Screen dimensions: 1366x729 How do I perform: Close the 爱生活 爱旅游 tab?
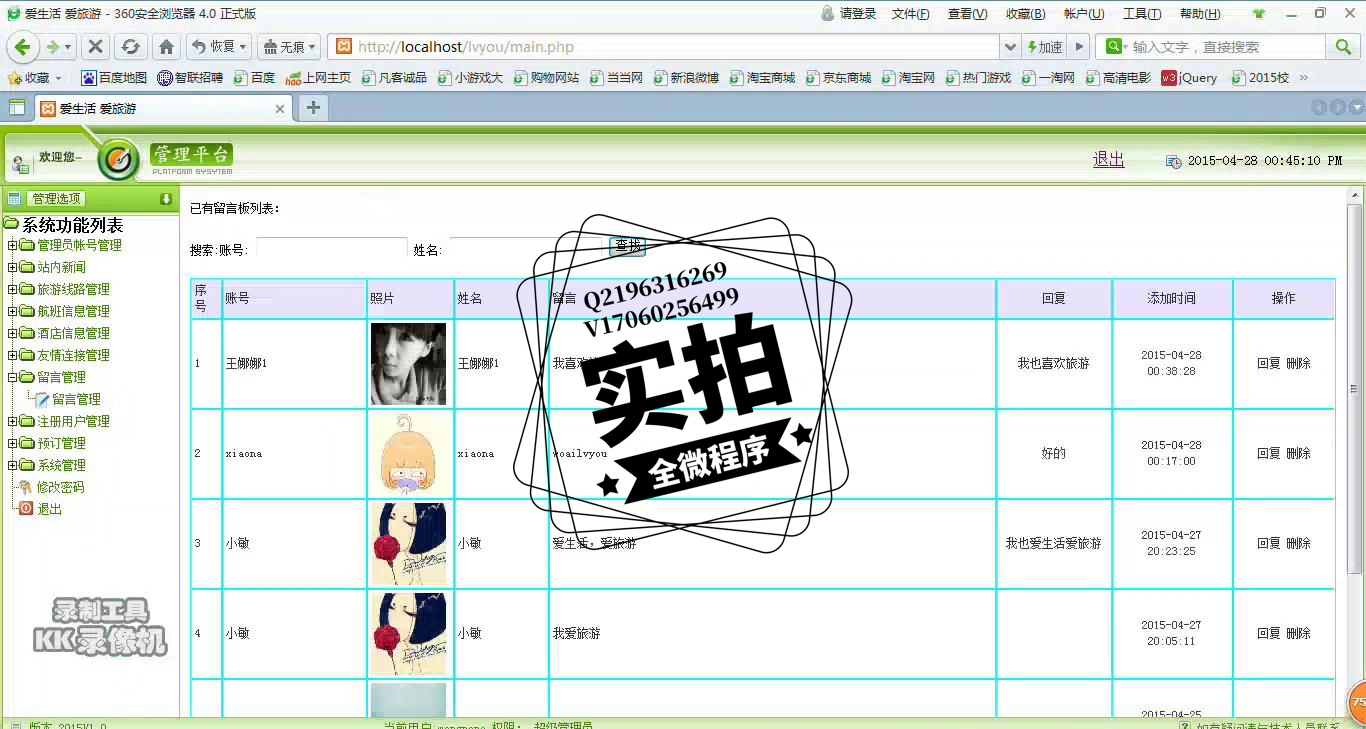click(x=280, y=109)
